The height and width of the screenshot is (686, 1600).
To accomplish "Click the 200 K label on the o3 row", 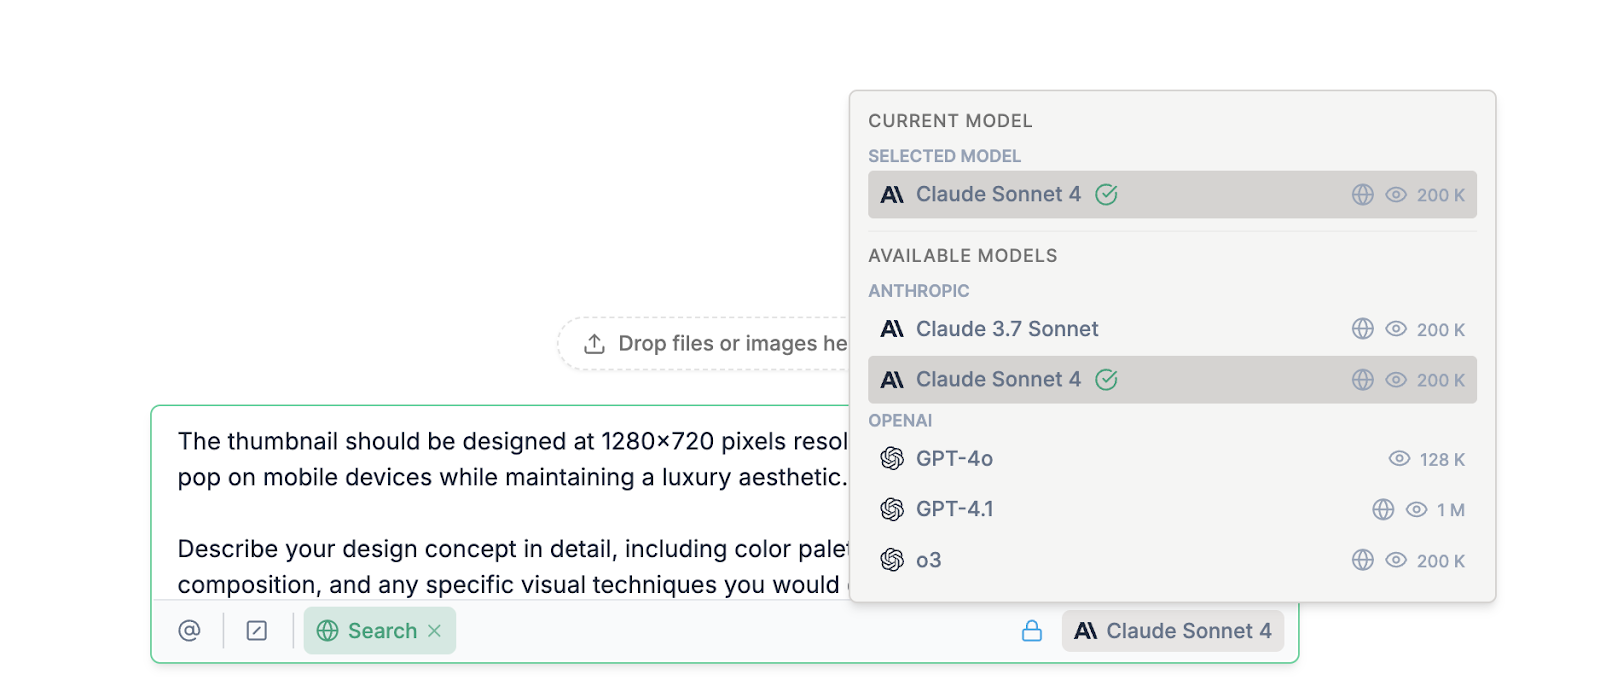I will tap(1441, 561).
